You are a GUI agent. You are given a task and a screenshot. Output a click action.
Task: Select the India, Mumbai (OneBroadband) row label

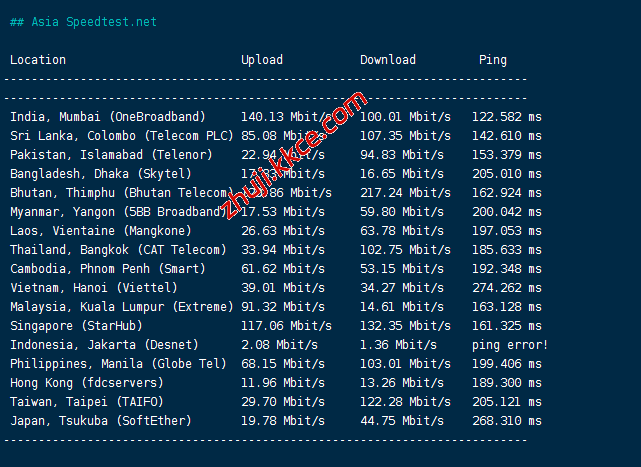[108, 117]
